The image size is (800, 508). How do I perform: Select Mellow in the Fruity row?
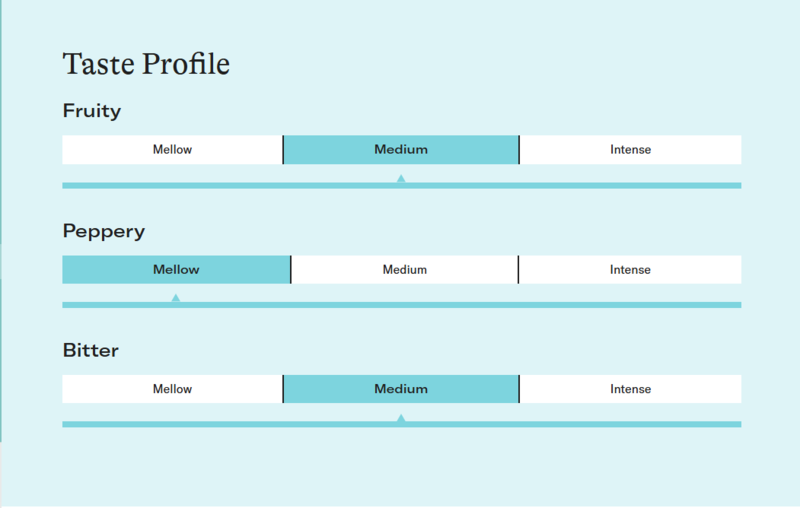click(x=172, y=150)
